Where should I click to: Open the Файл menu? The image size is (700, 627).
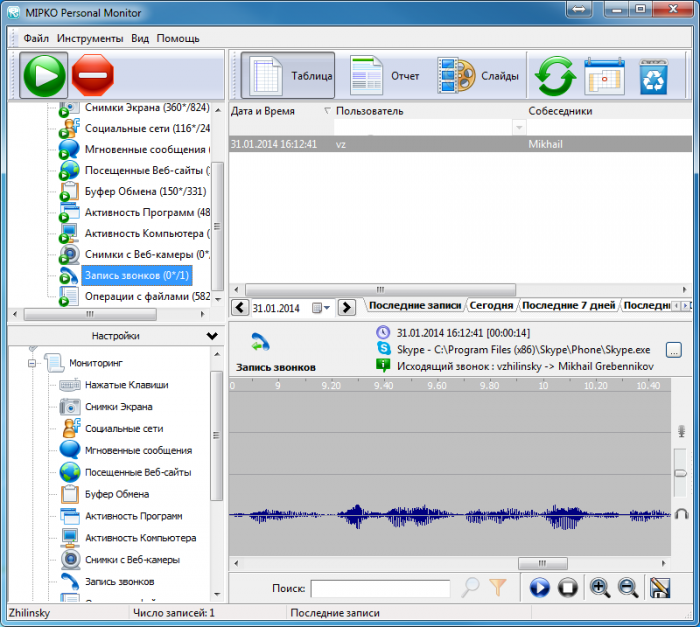[x=36, y=38]
